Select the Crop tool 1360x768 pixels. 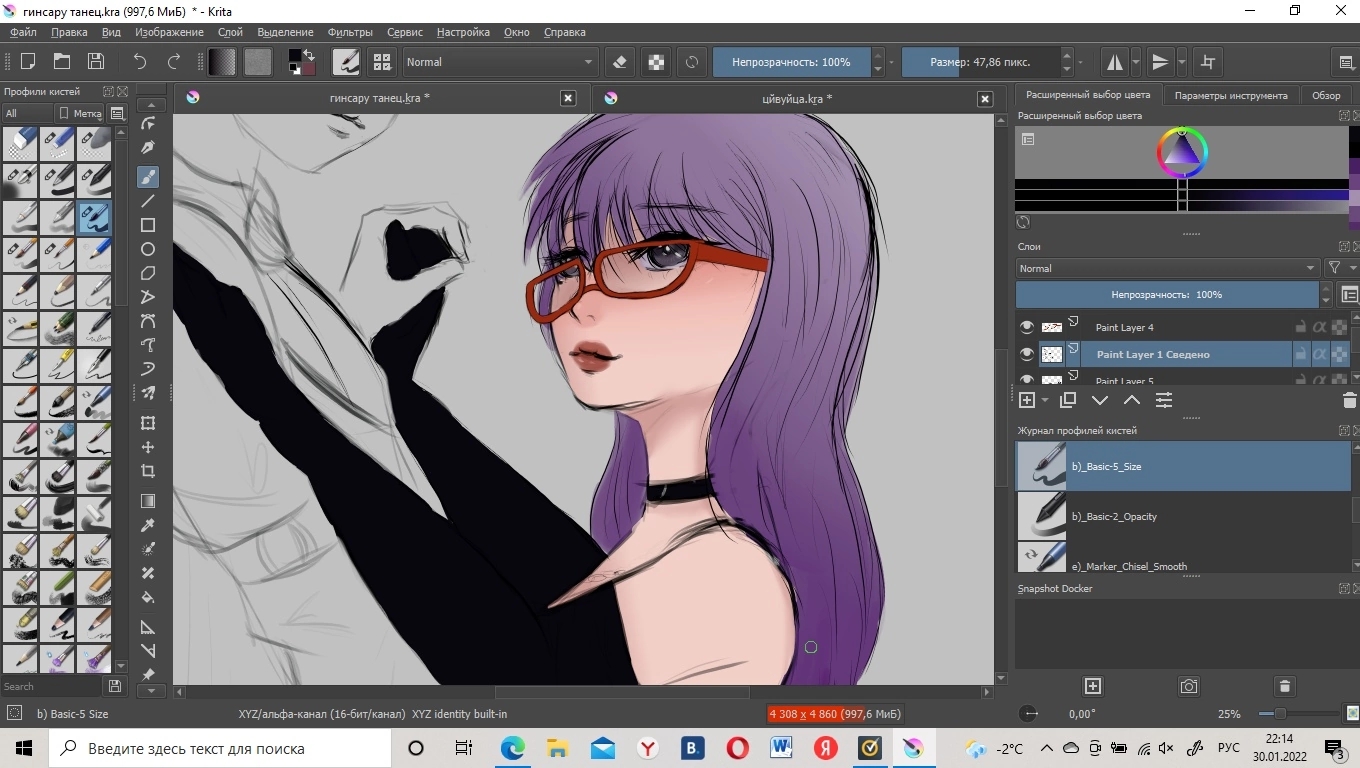[x=148, y=471]
